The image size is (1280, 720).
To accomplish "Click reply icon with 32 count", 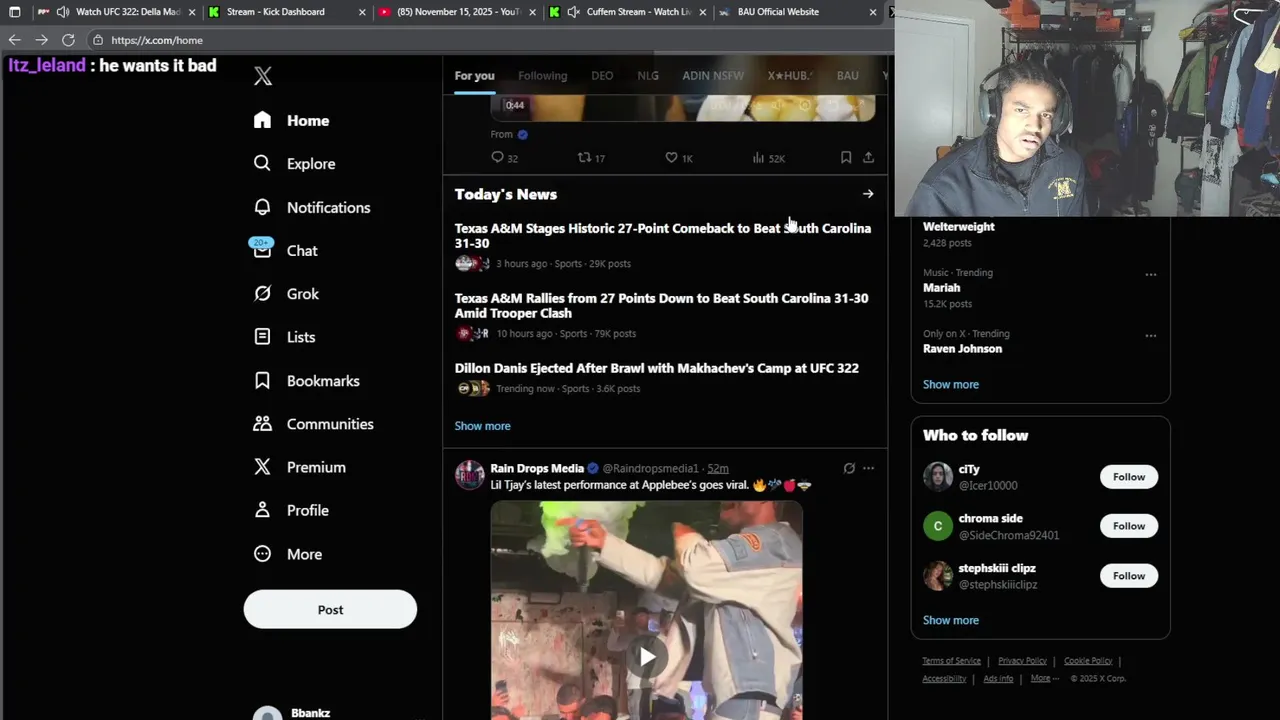I will [x=497, y=157].
